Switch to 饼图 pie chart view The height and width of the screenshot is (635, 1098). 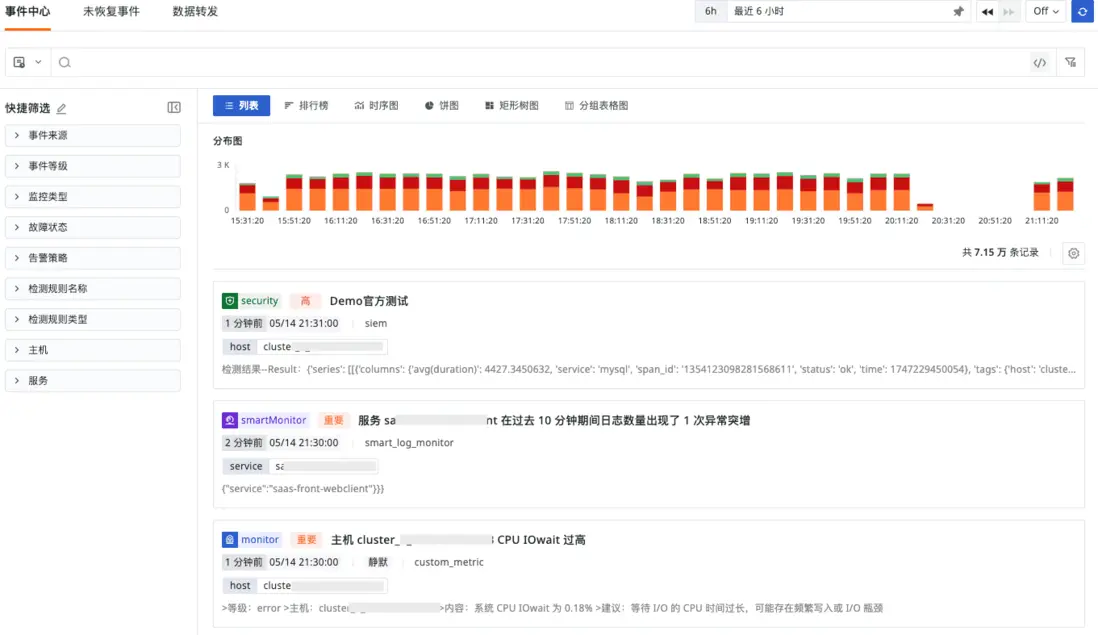point(442,104)
